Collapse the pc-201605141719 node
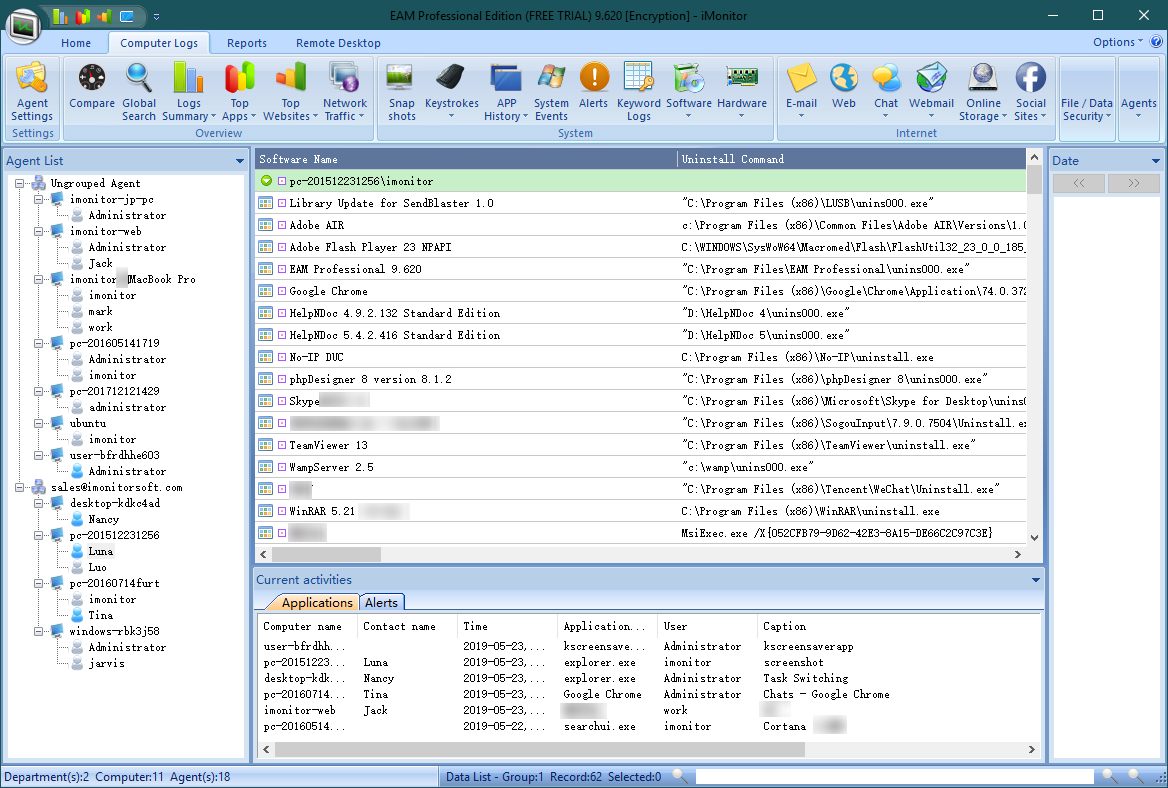 coord(38,343)
